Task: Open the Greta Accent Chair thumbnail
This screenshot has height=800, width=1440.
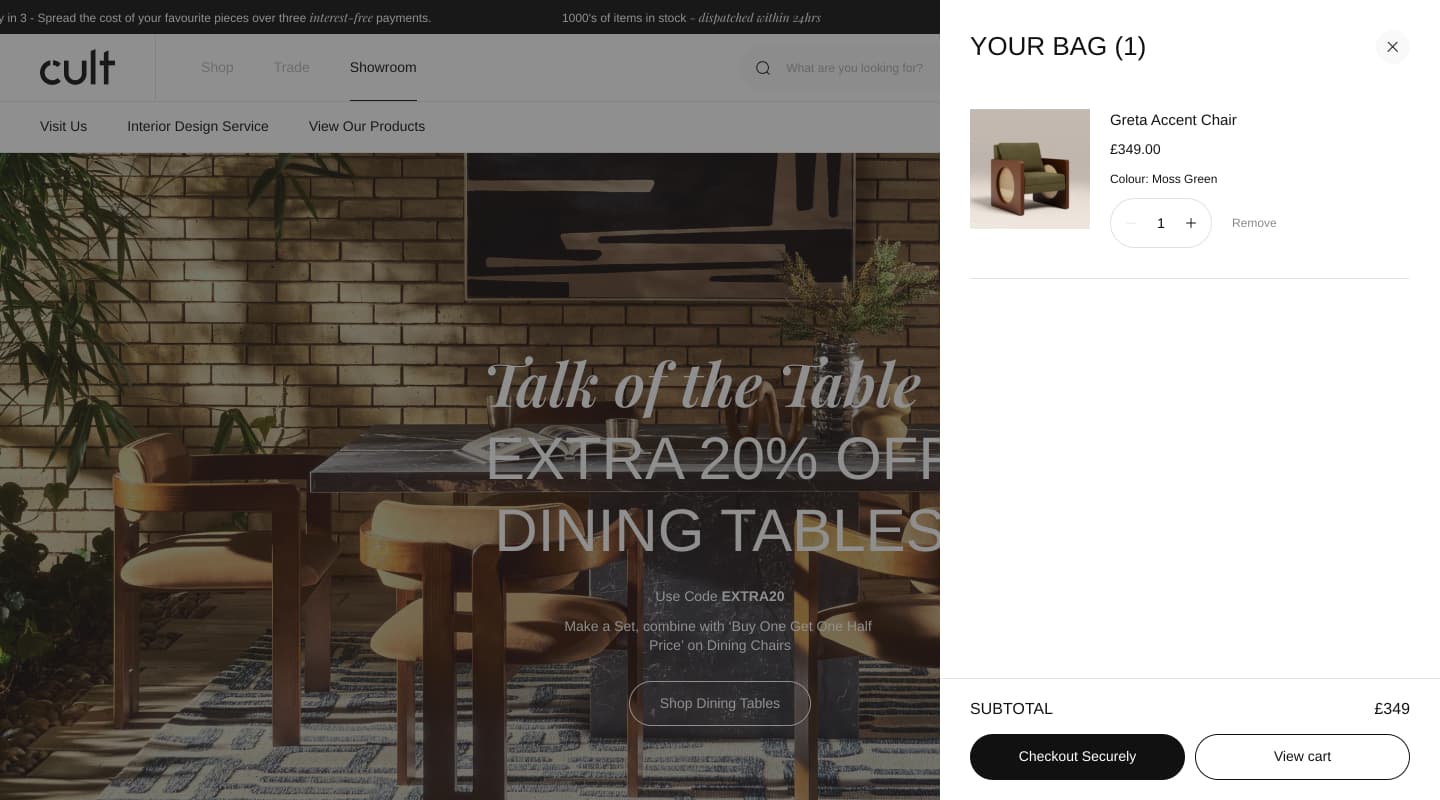Action: click(1030, 169)
